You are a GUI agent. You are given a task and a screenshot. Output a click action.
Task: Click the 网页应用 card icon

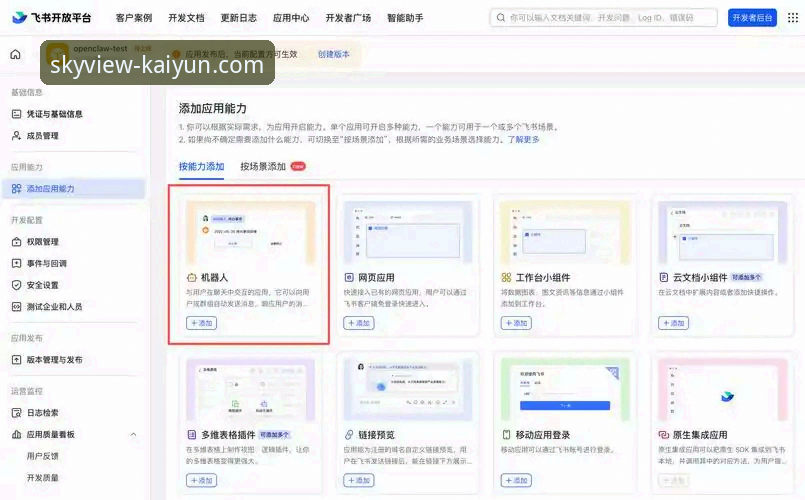[349, 278]
